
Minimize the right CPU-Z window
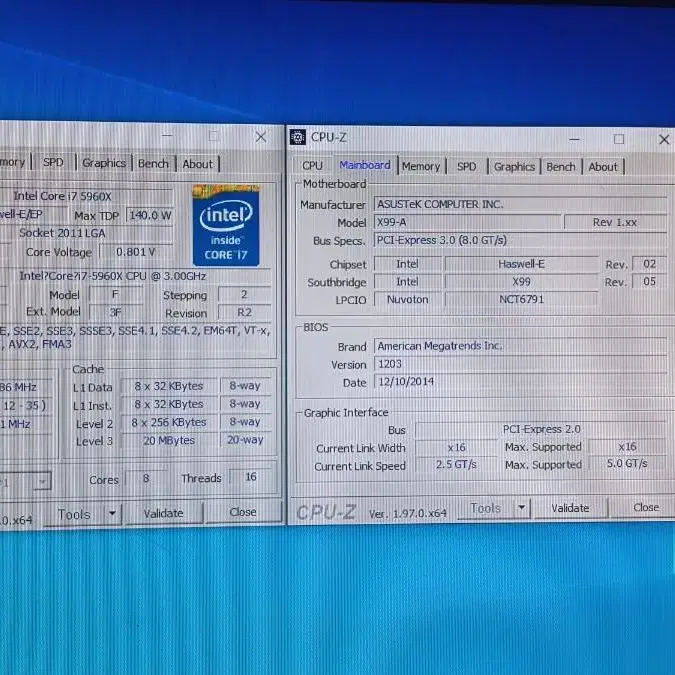pyautogui.click(x=574, y=139)
